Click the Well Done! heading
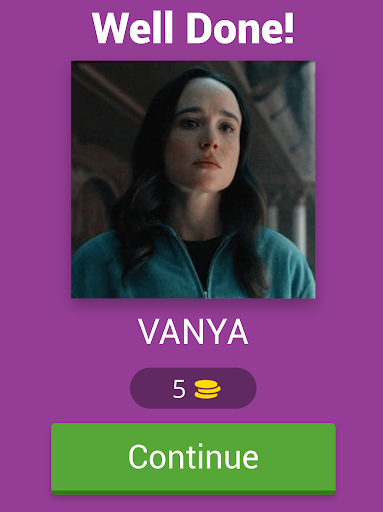The height and width of the screenshot is (512, 383). click(193, 28)
